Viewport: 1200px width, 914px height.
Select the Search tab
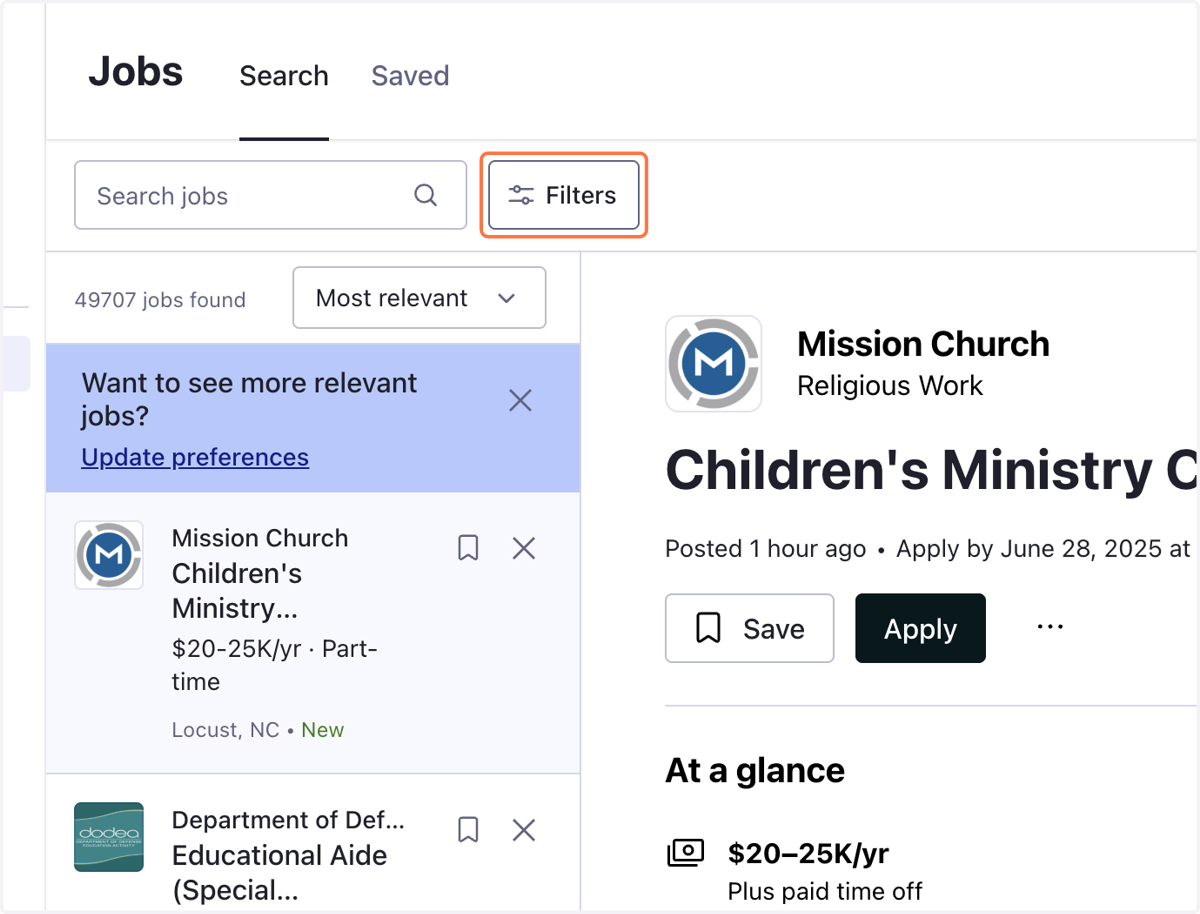tap(284, 76)
